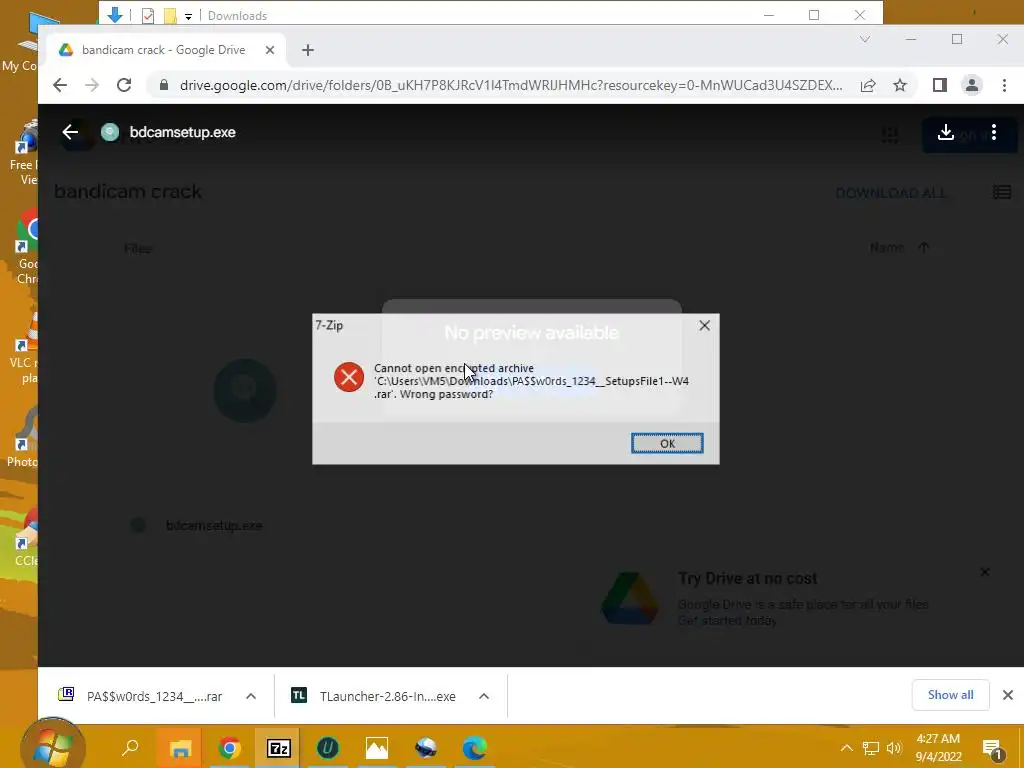Open the volume tray icon
This screenshot has height=768, width=1024.
coord(894,748)
